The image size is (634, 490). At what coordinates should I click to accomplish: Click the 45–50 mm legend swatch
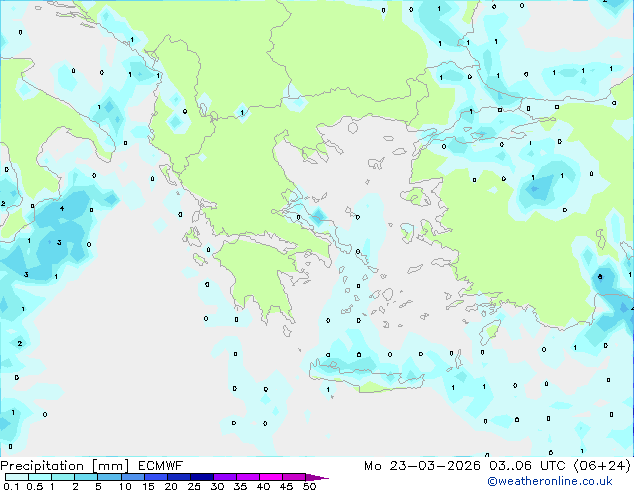click(x=294, y=477)
